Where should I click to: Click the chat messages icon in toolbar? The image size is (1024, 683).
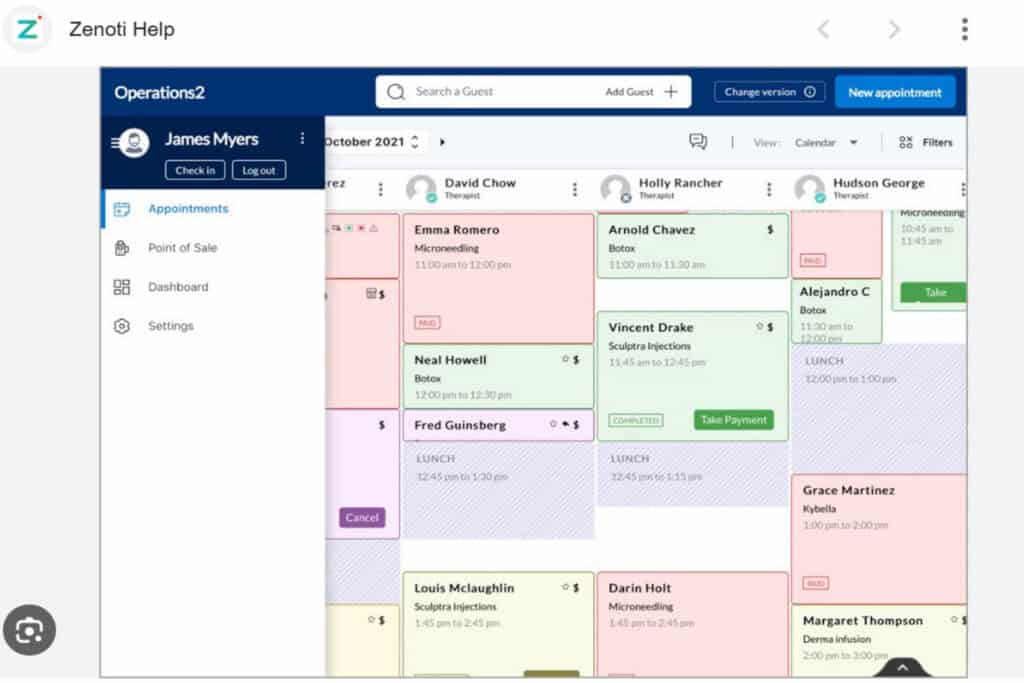point(698,142)
